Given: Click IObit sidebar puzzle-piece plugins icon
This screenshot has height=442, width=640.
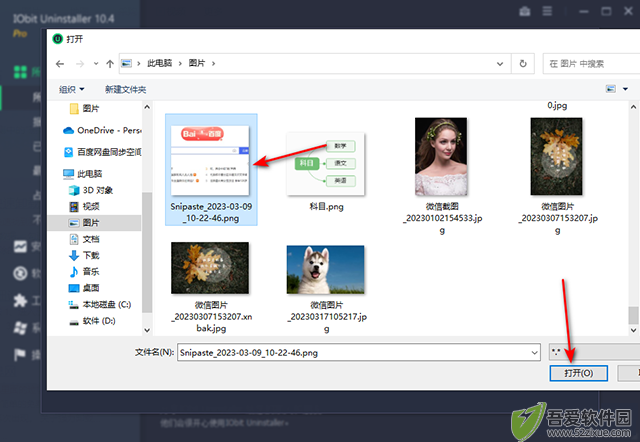Looking at the screenshot, I should click(x=20, y=301).
